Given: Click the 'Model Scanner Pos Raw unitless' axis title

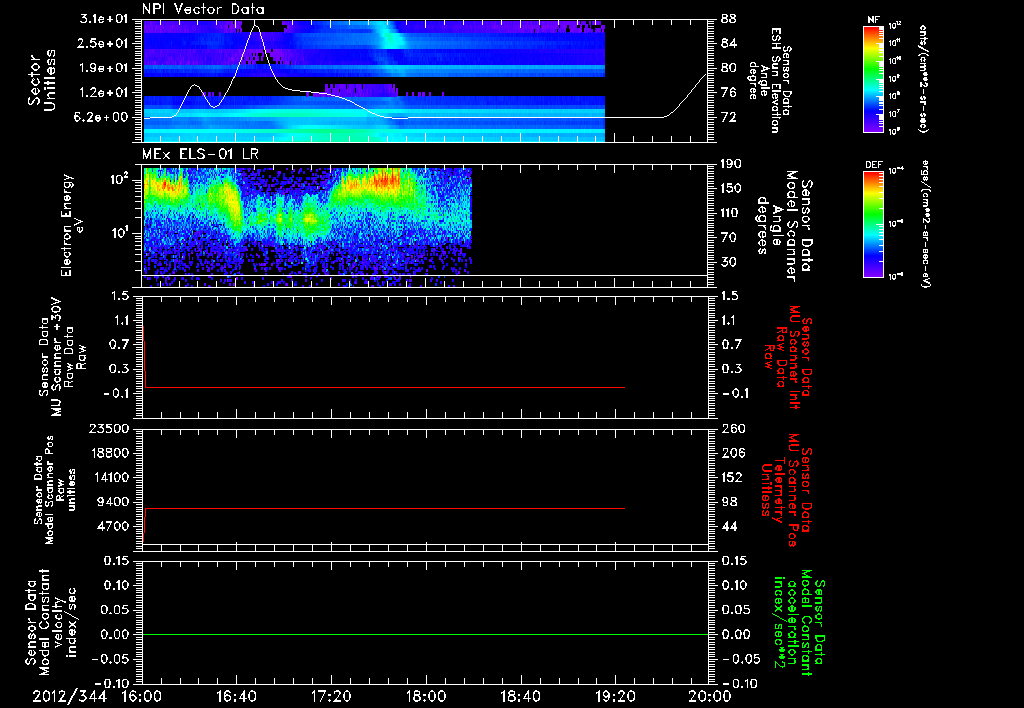Looking at the screenshot, I should coord(55,490).
